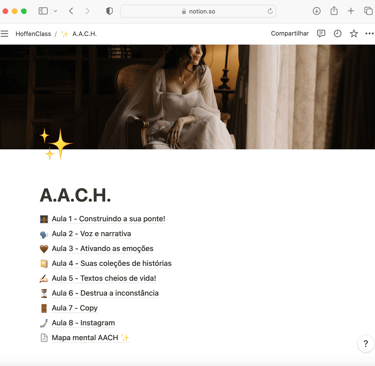Click the brown heart icon beside Aula 3
This screenshot has height=366, width=375.
click(44, 249)
